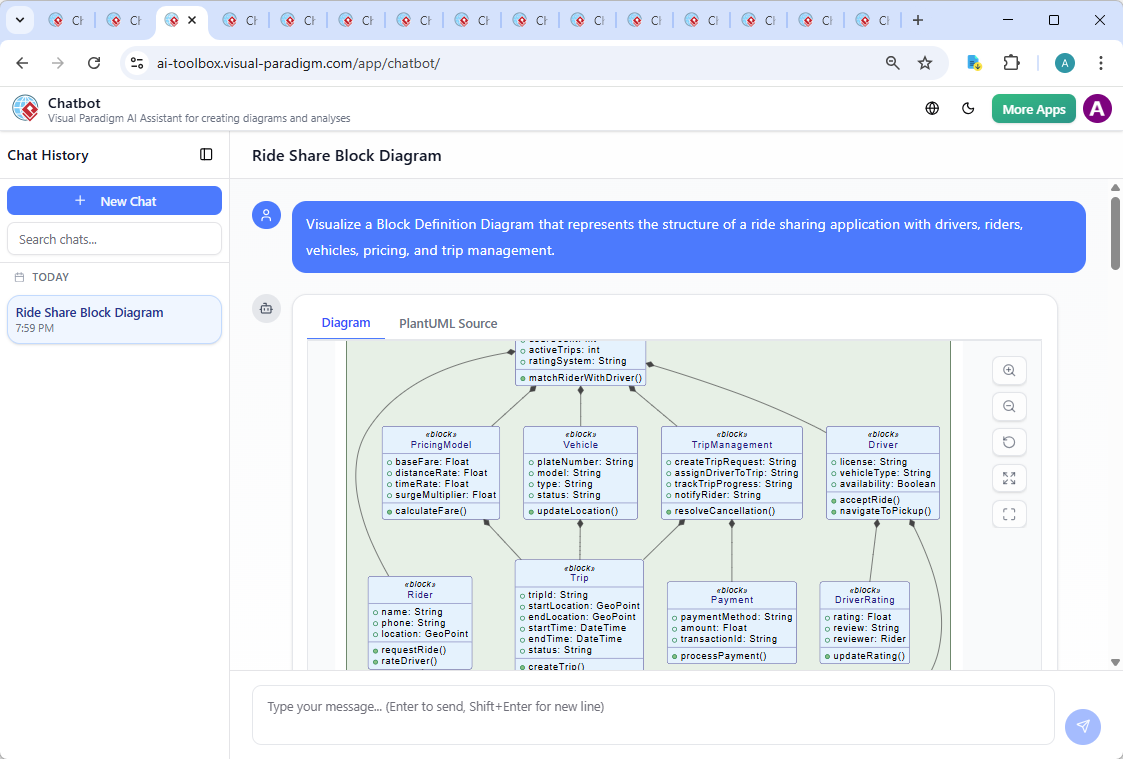Select the Diagram tab

tap(346, 323)
